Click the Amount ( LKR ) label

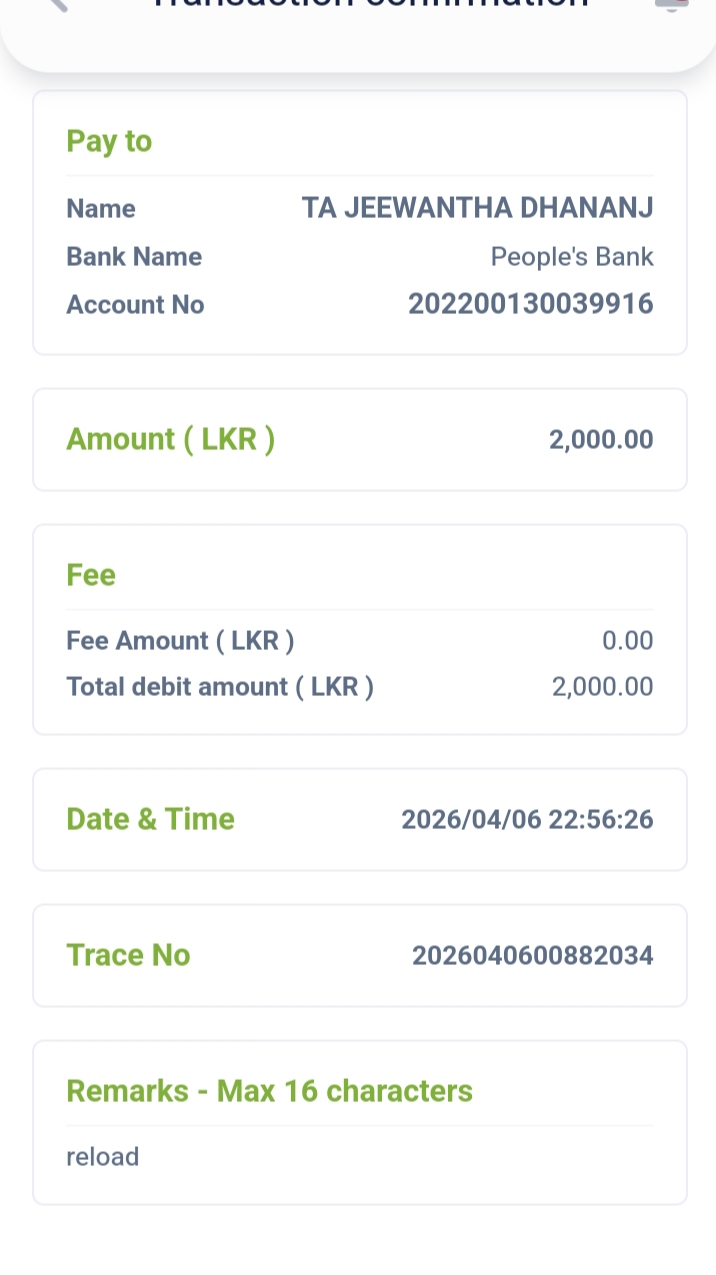(170, 439)
